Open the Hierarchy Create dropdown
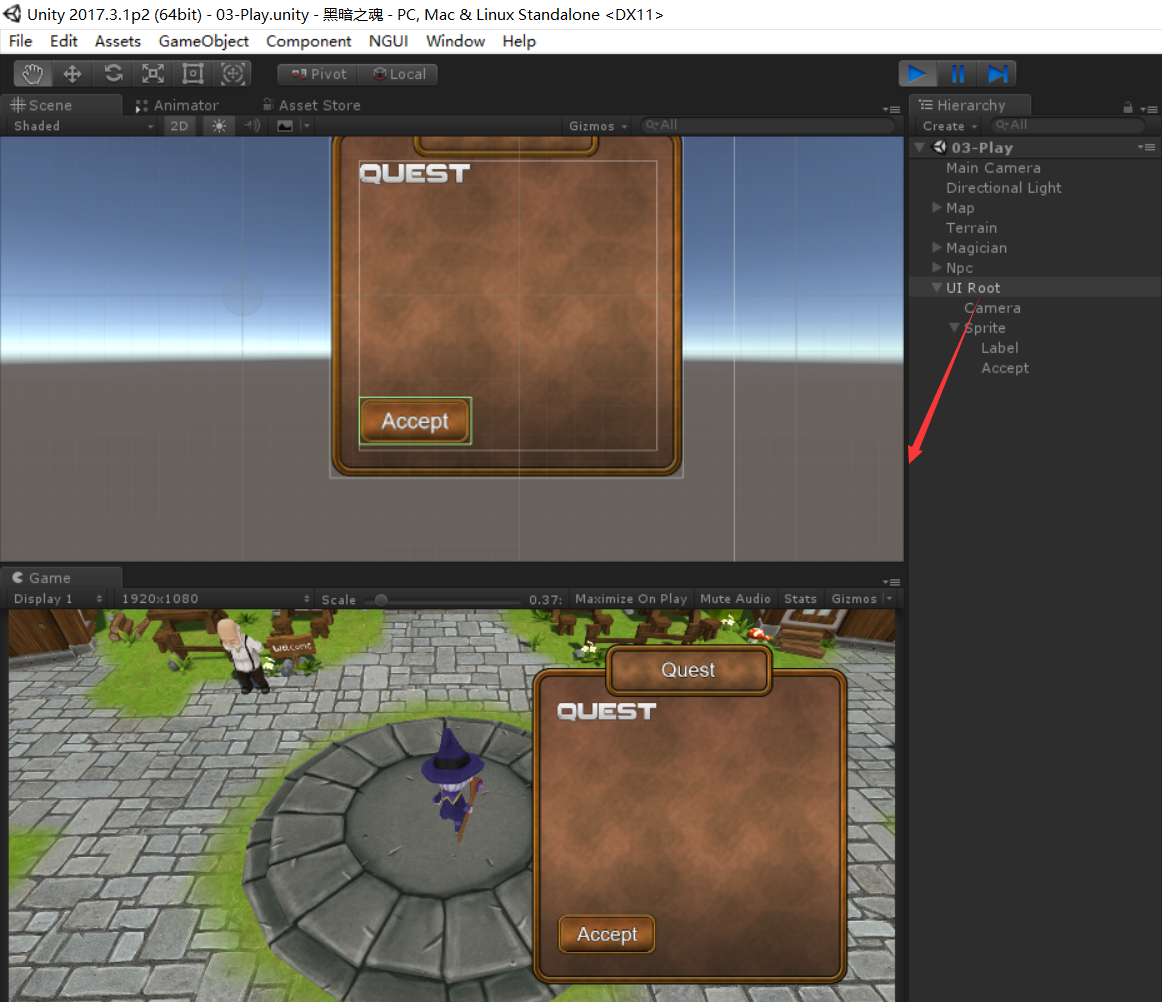The height and width of the screenshot is (1002, 1162). tap(950, 126)
